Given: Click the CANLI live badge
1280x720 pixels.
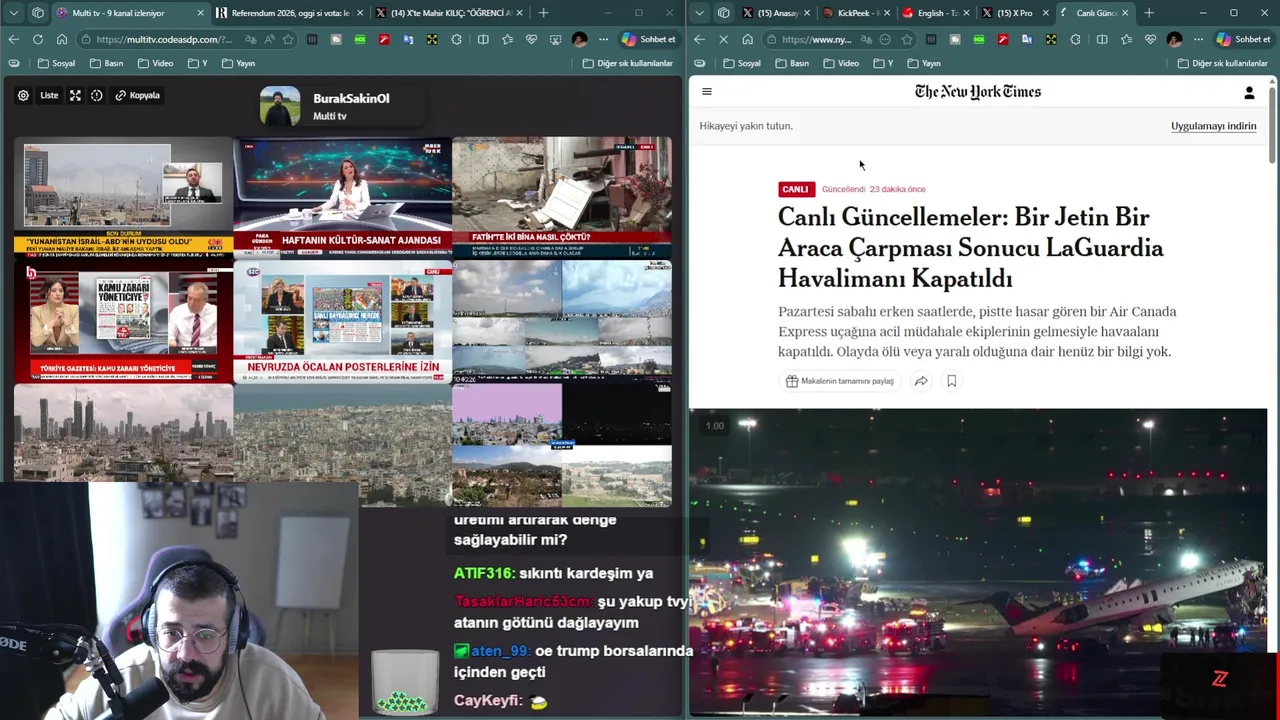Looking at the screenshot, I should pyautogui.click(x=795, y=189).
